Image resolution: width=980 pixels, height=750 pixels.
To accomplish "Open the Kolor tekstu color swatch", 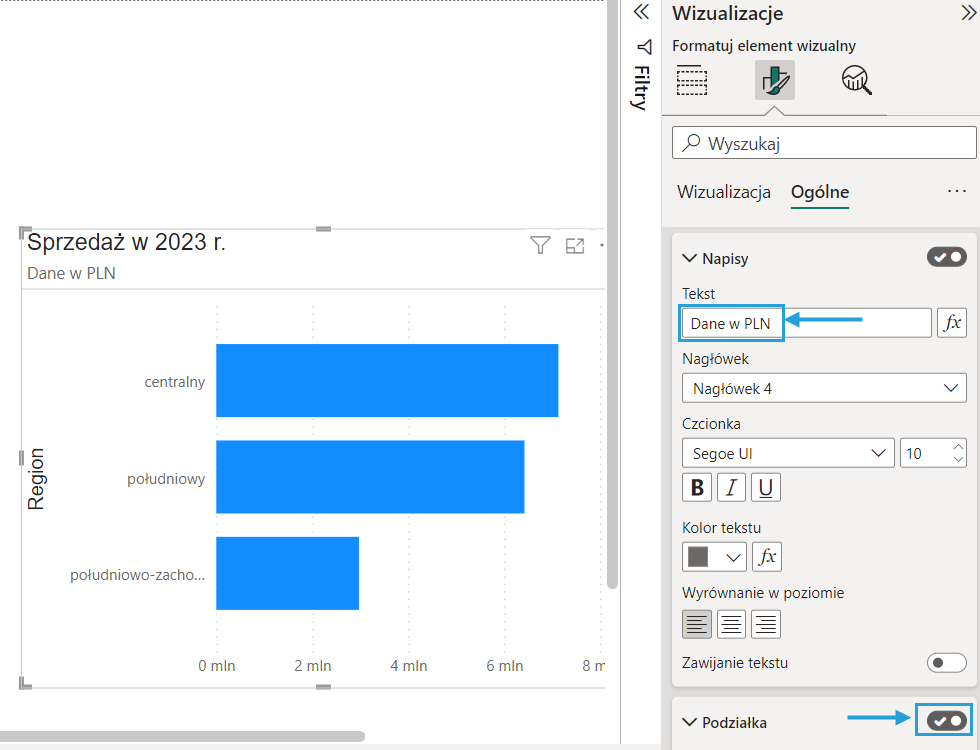I will point(714,556).
